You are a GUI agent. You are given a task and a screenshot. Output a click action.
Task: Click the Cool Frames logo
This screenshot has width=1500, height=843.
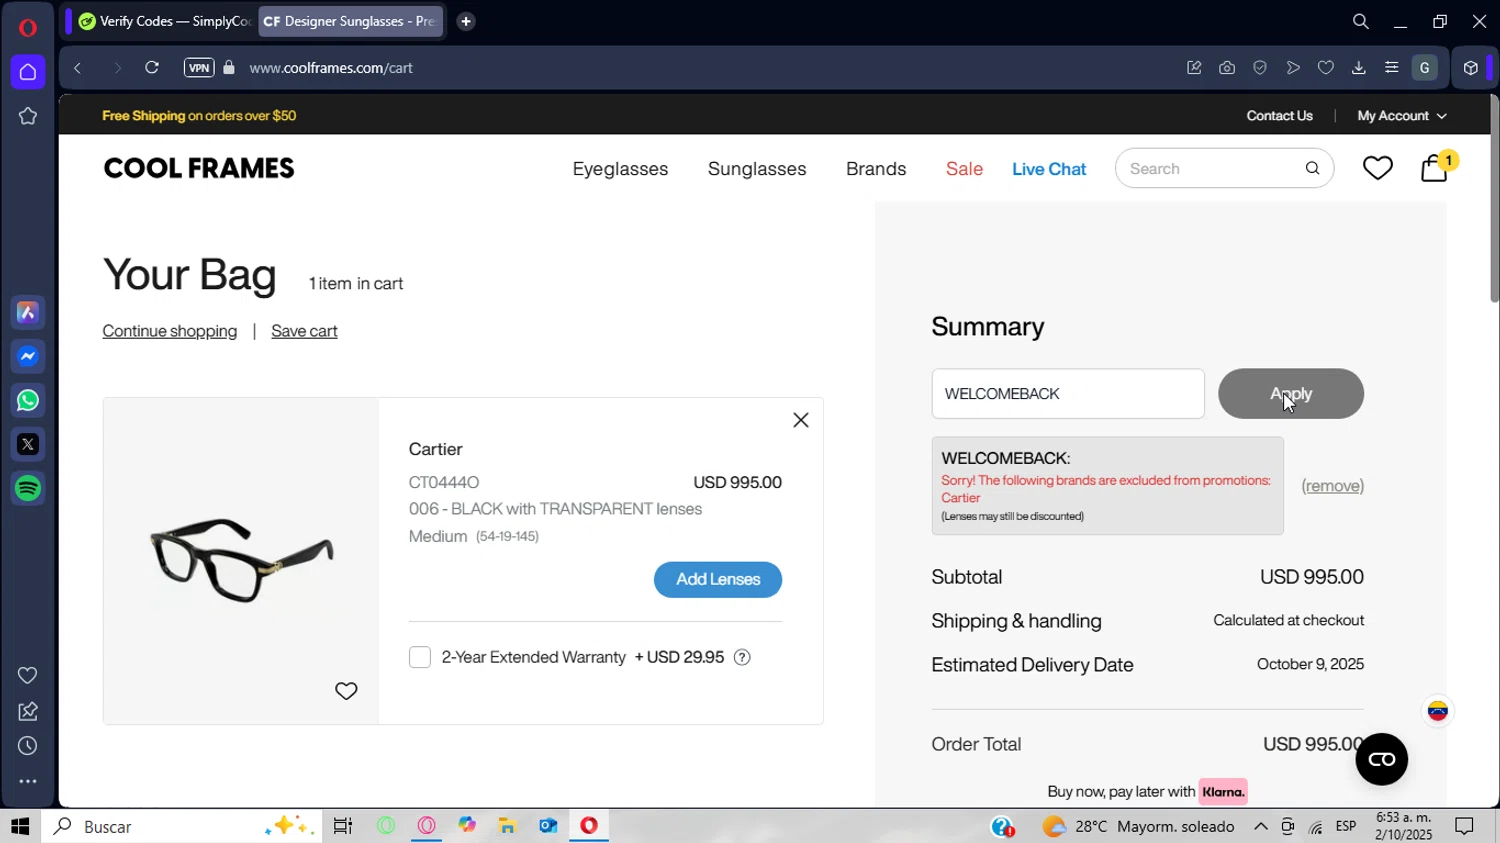[x=199, y=168]
